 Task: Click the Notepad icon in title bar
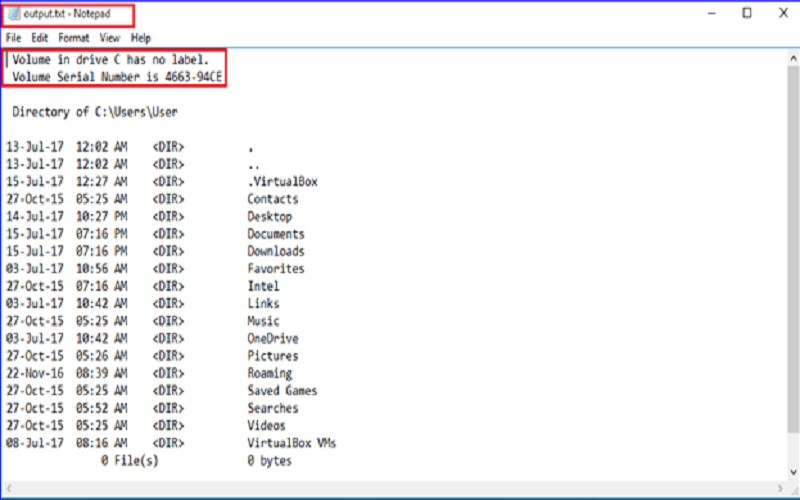pyautogui.click(x=14, y=14)
